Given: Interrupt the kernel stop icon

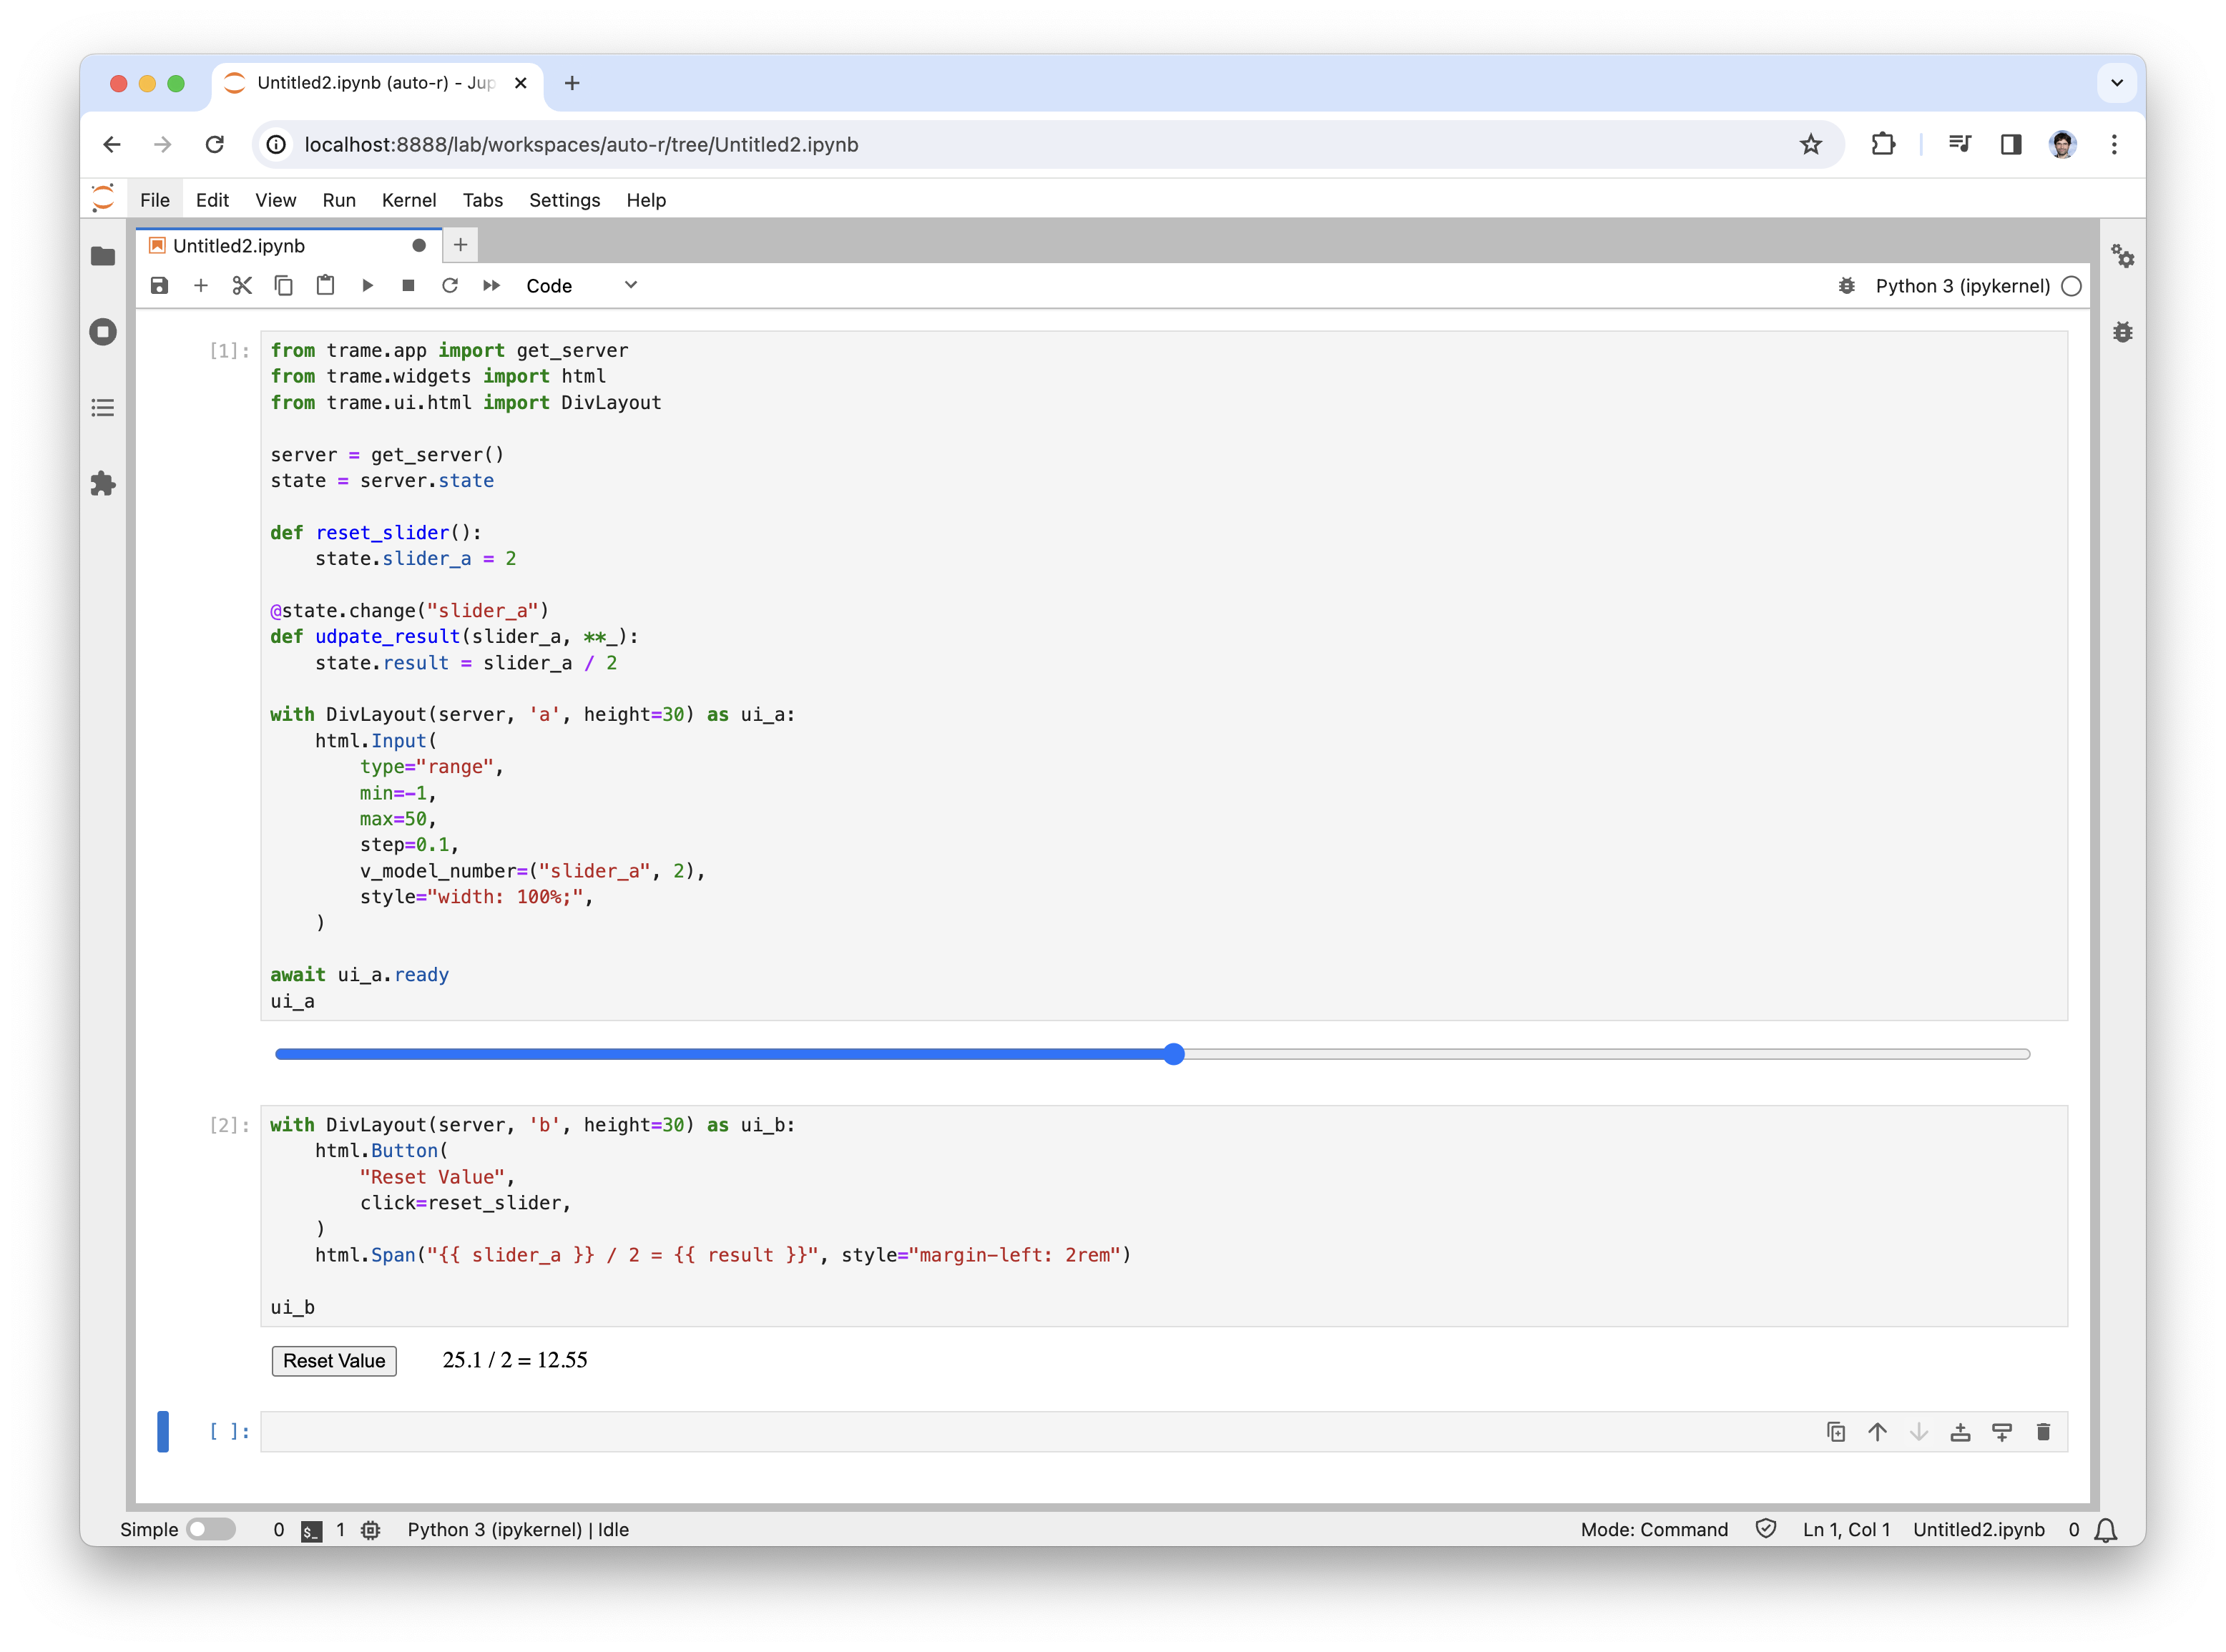Looking at the screenshot, I should pos(408,286).
